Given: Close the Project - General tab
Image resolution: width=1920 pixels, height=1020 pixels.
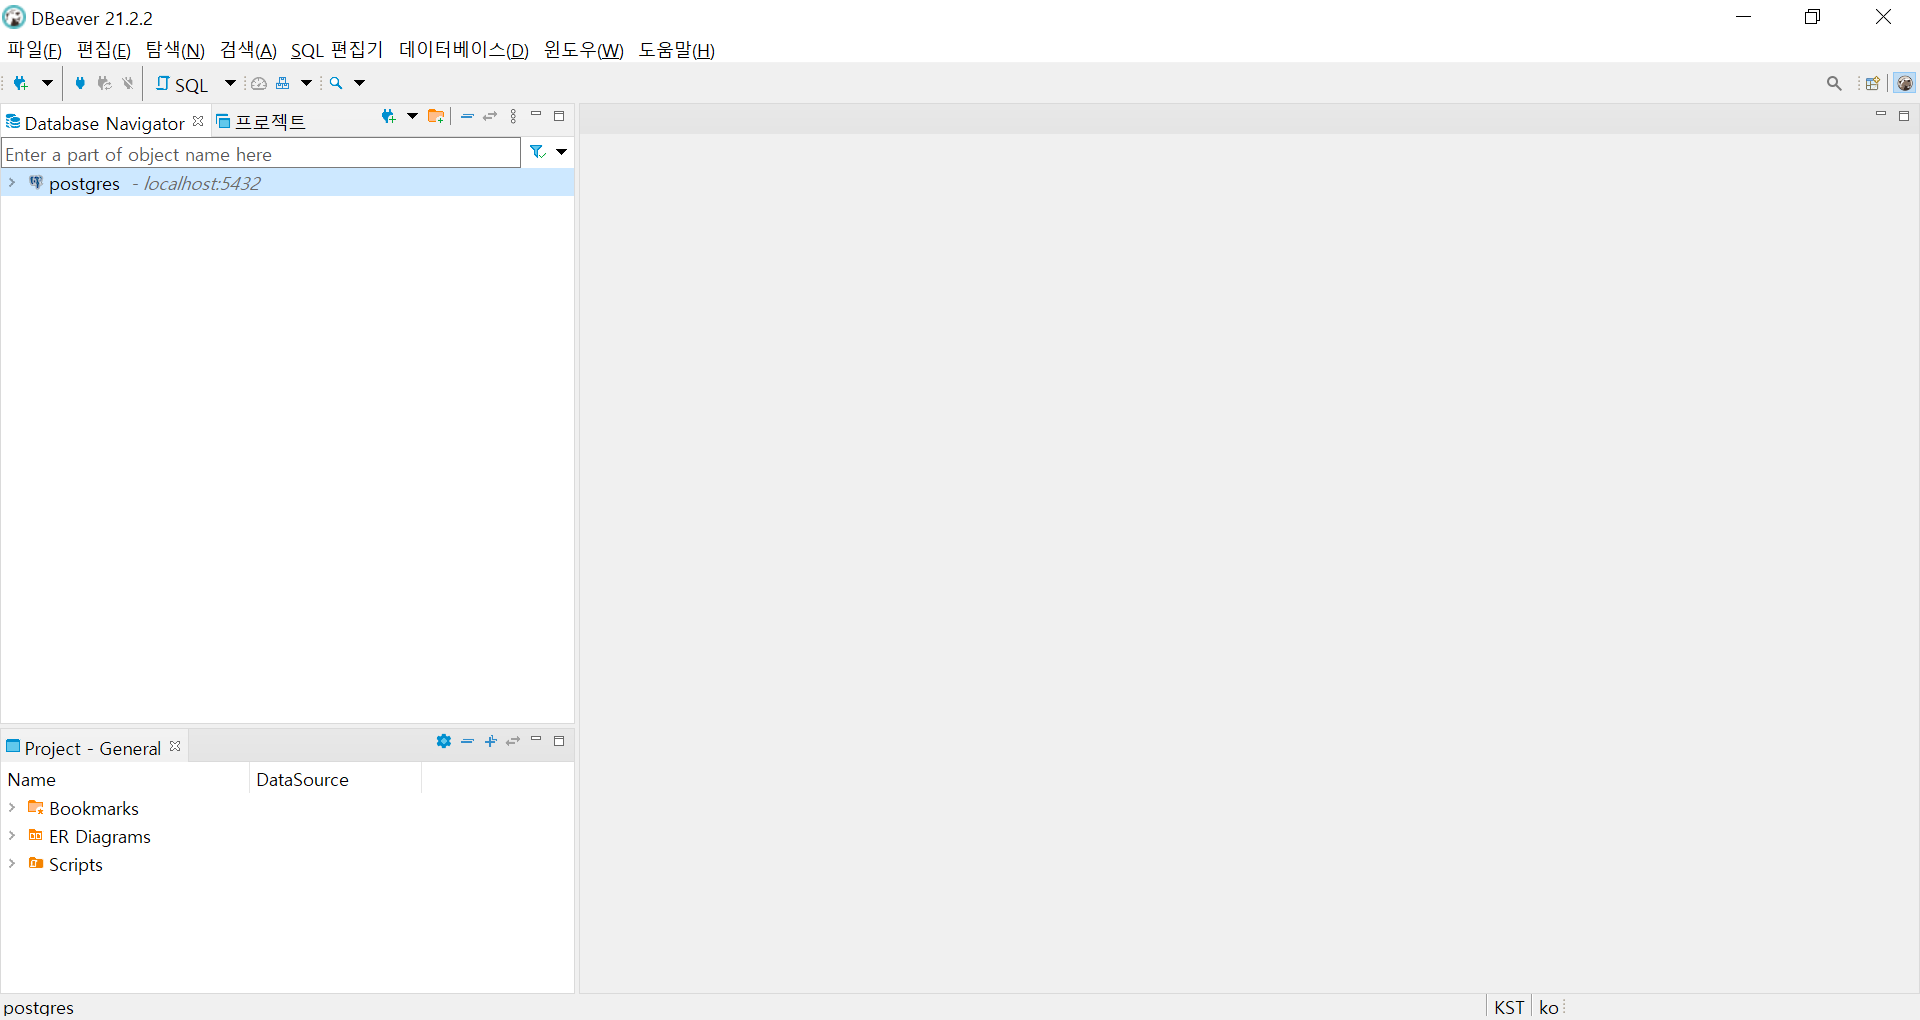Looking at the screenshot, I should (x=175, y=746).
